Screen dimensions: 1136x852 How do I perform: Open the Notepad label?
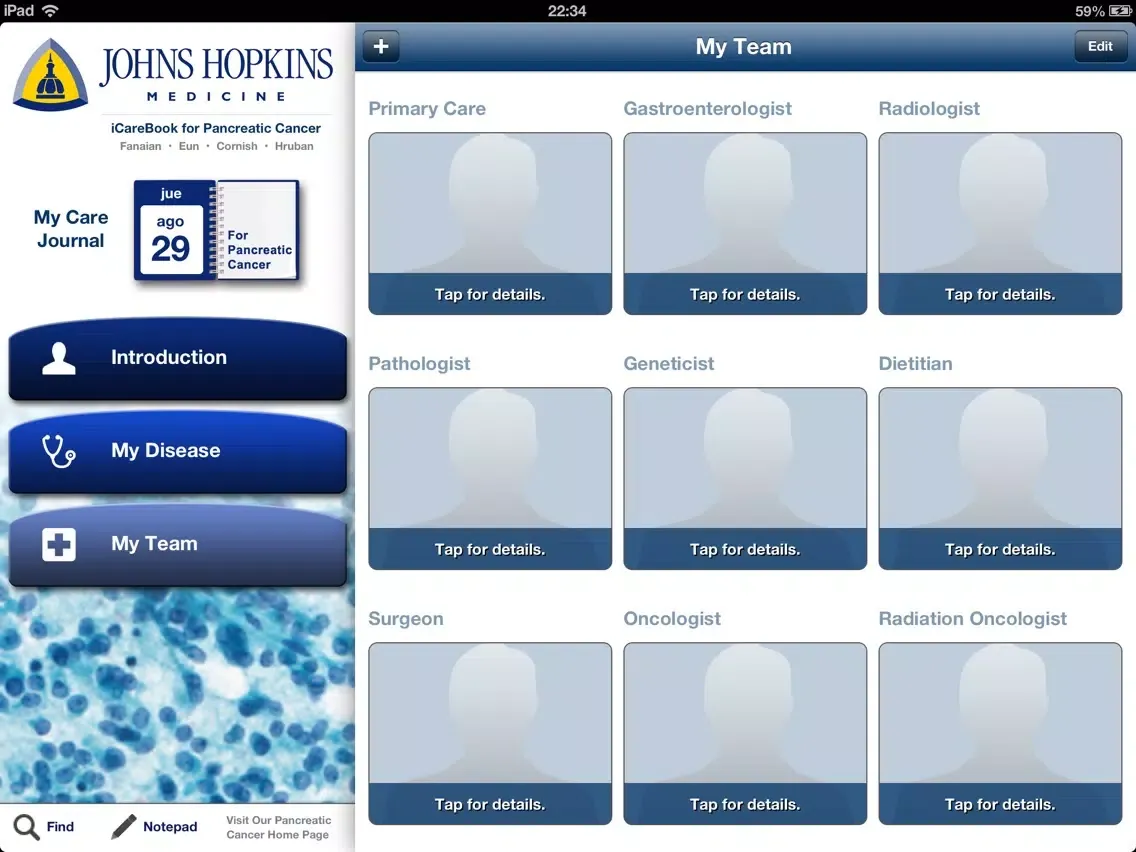[170, 827]
